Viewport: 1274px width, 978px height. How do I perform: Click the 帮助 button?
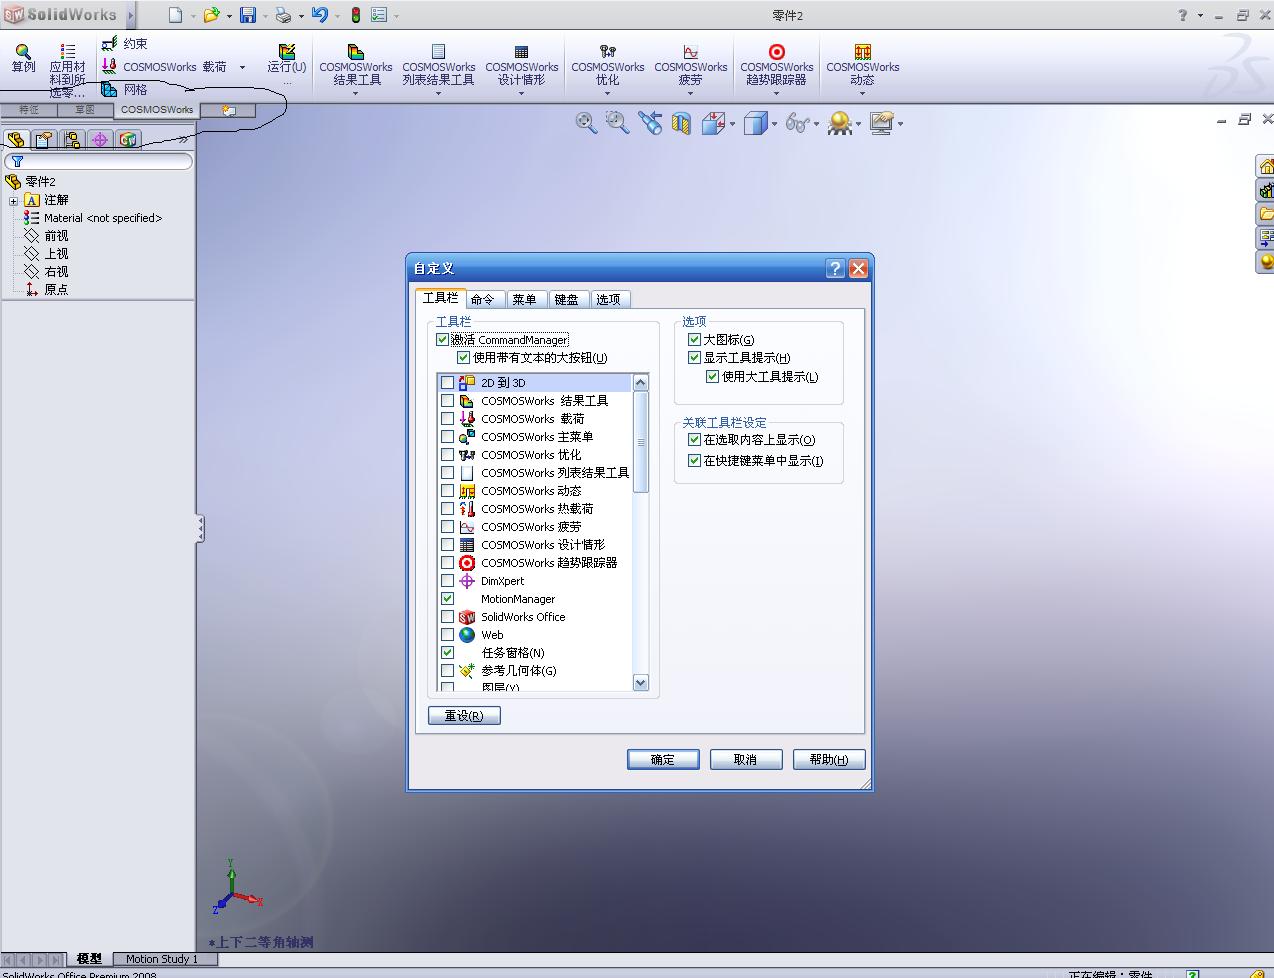829,760
